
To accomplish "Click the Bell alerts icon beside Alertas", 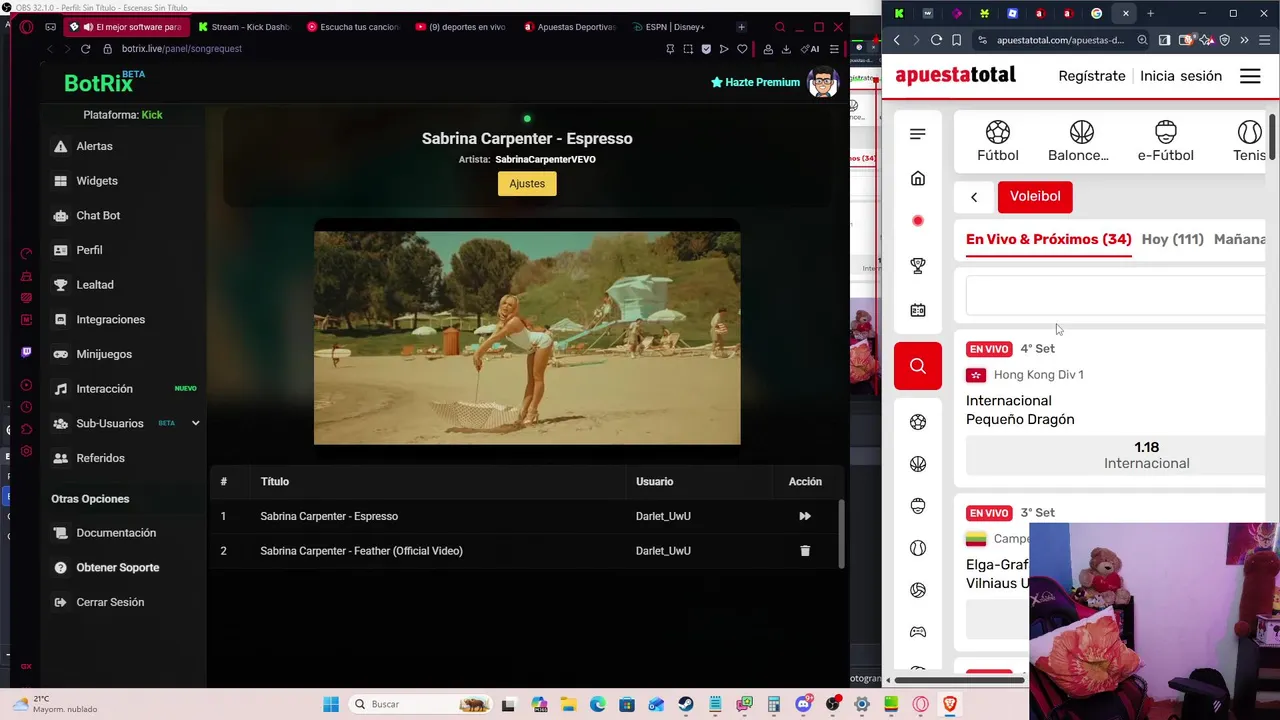I will (61, 146).
